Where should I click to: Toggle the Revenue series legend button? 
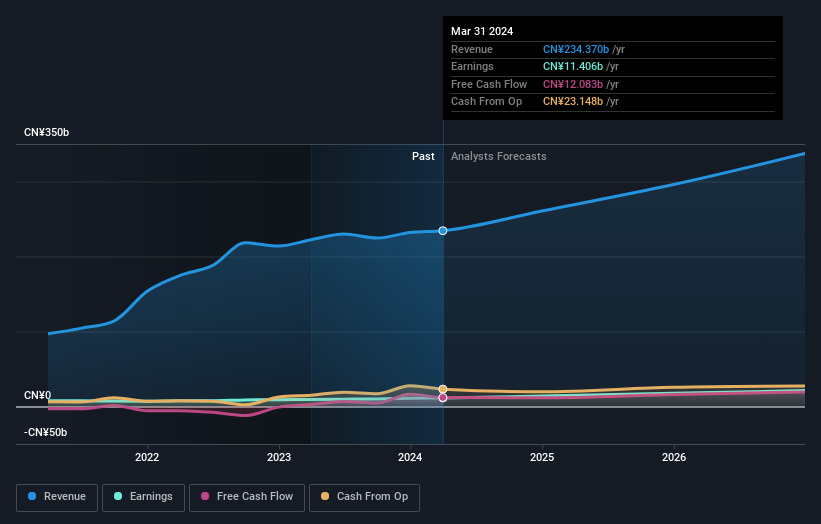pos(57,497)
